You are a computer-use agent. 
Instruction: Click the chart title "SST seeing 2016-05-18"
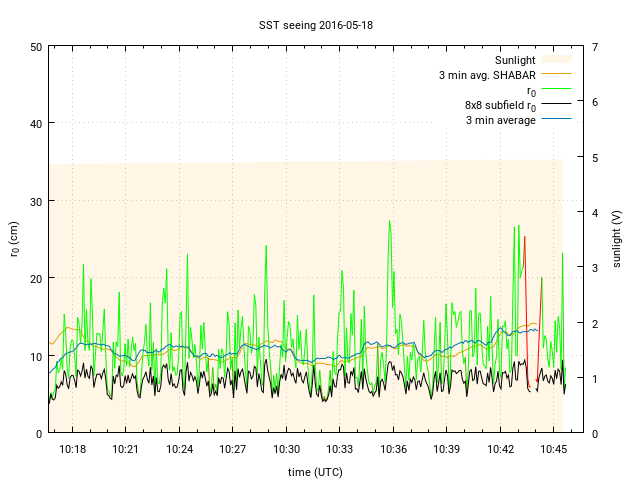click(x=320, y=24)
